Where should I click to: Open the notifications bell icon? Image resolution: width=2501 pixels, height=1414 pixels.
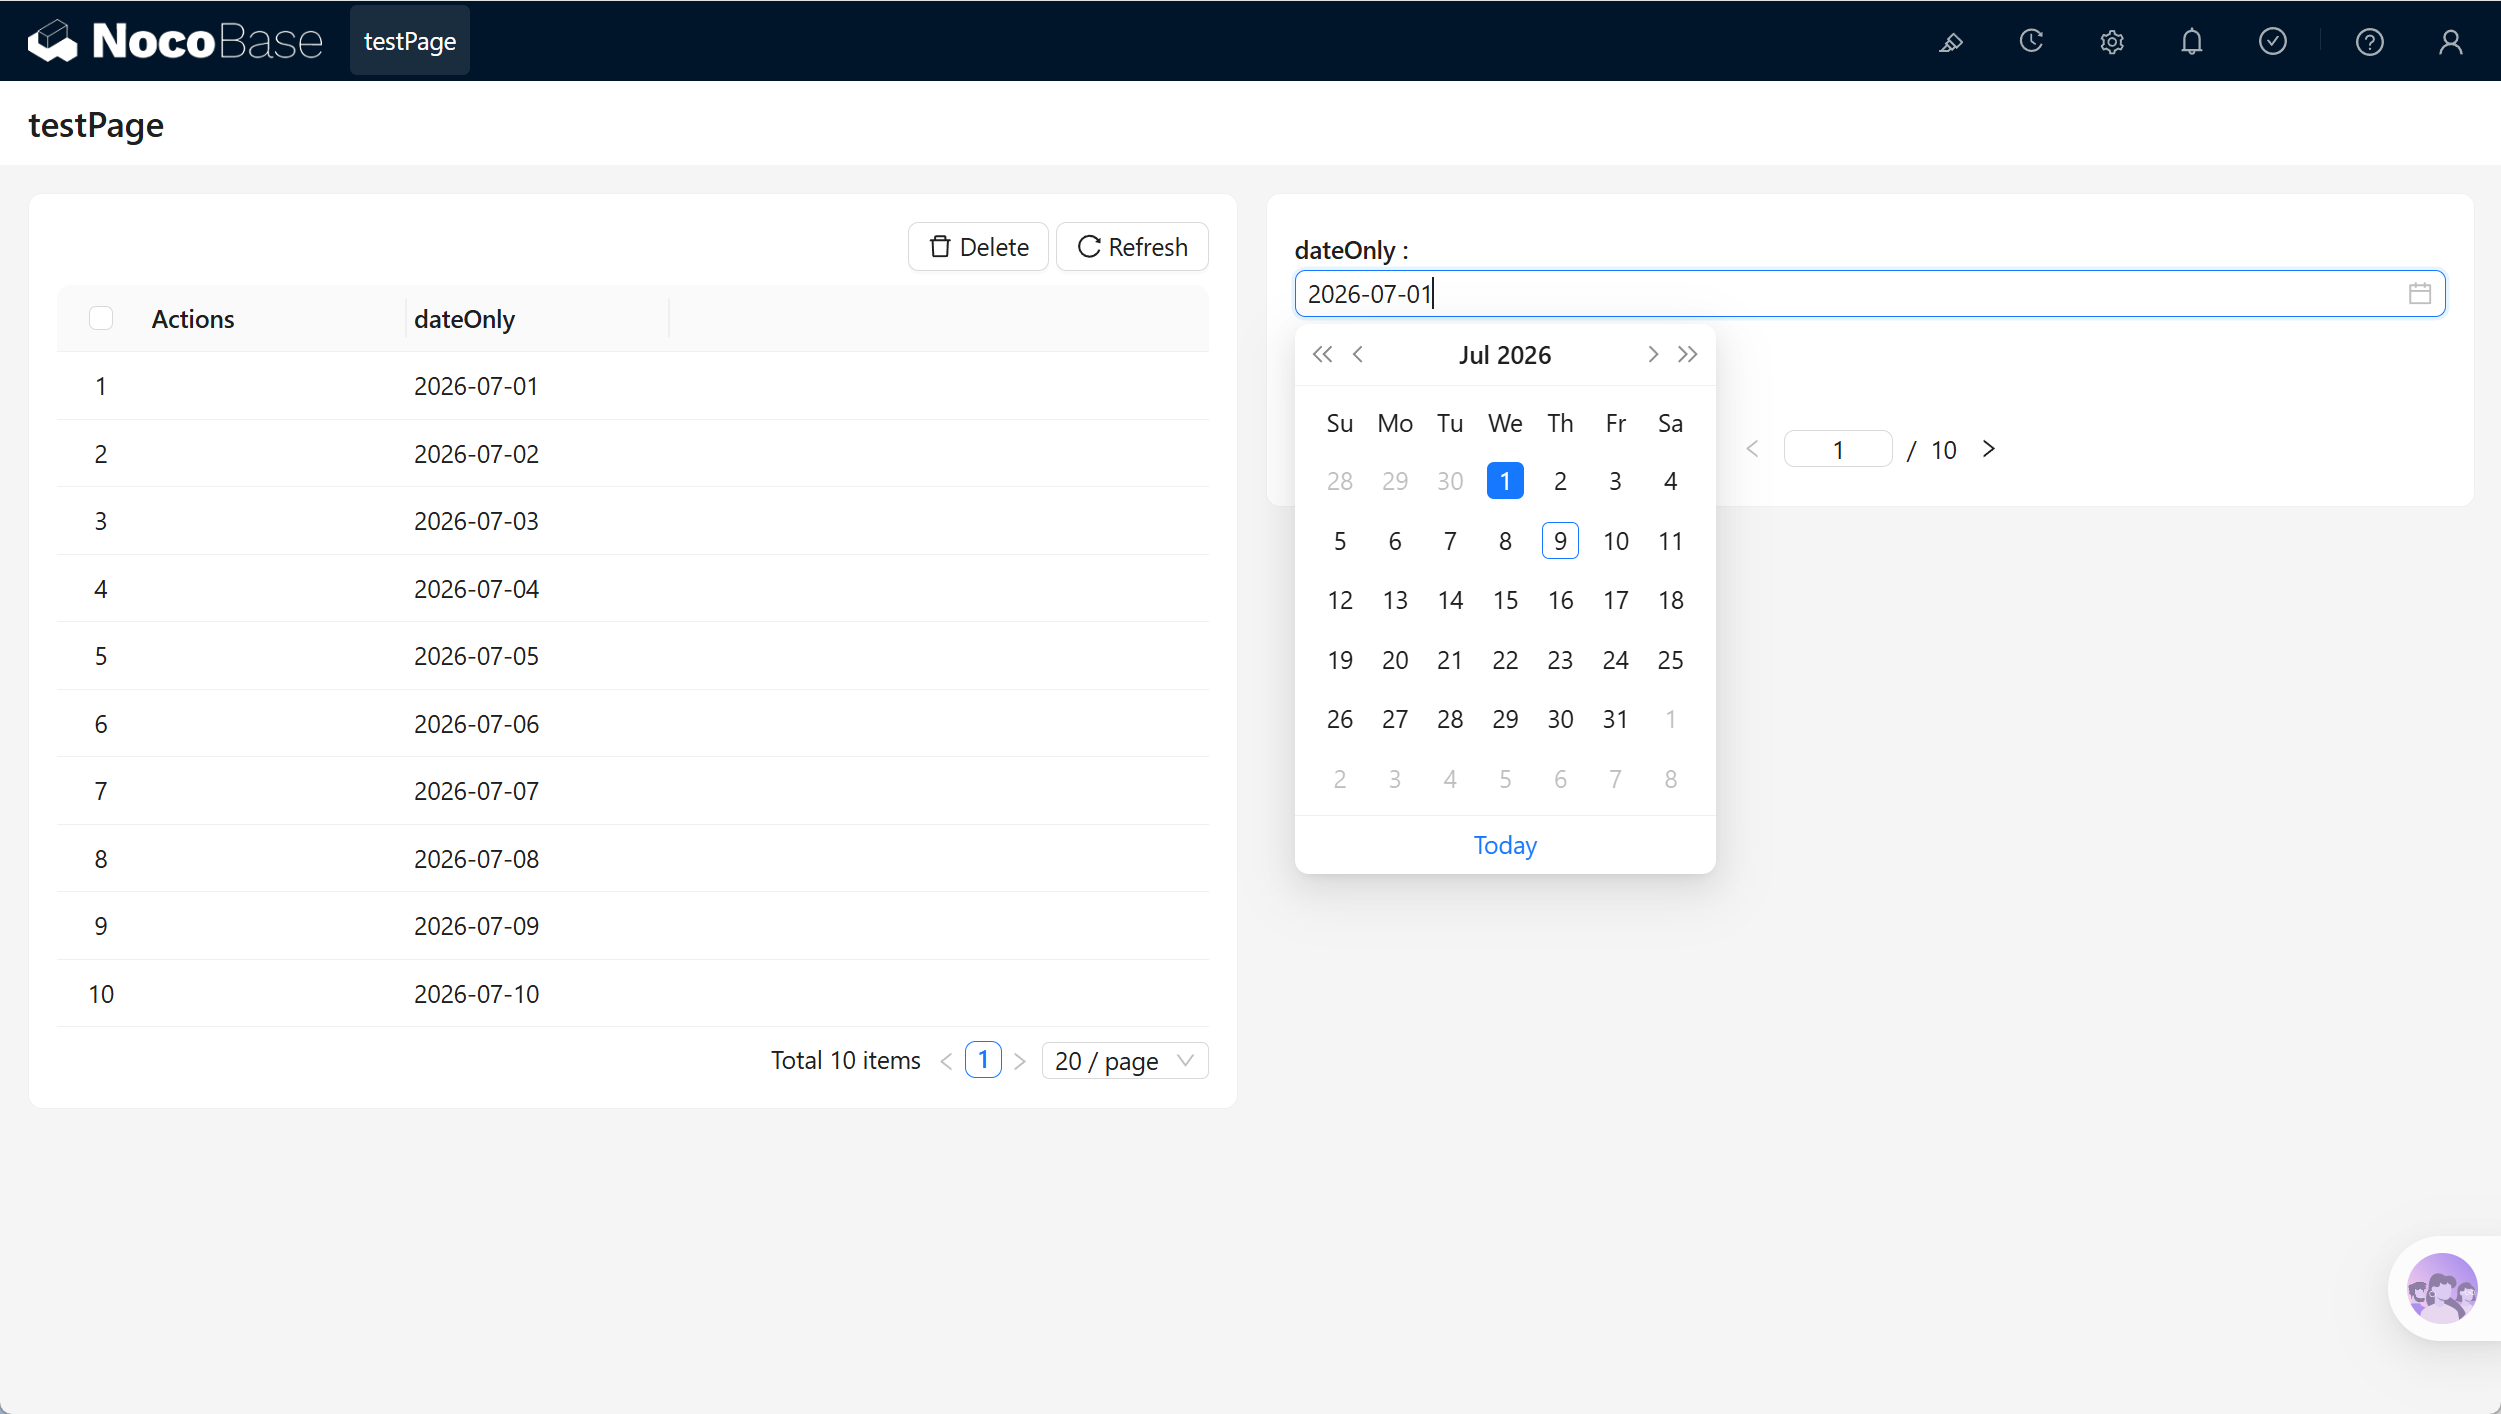(x=2192, y=42)
